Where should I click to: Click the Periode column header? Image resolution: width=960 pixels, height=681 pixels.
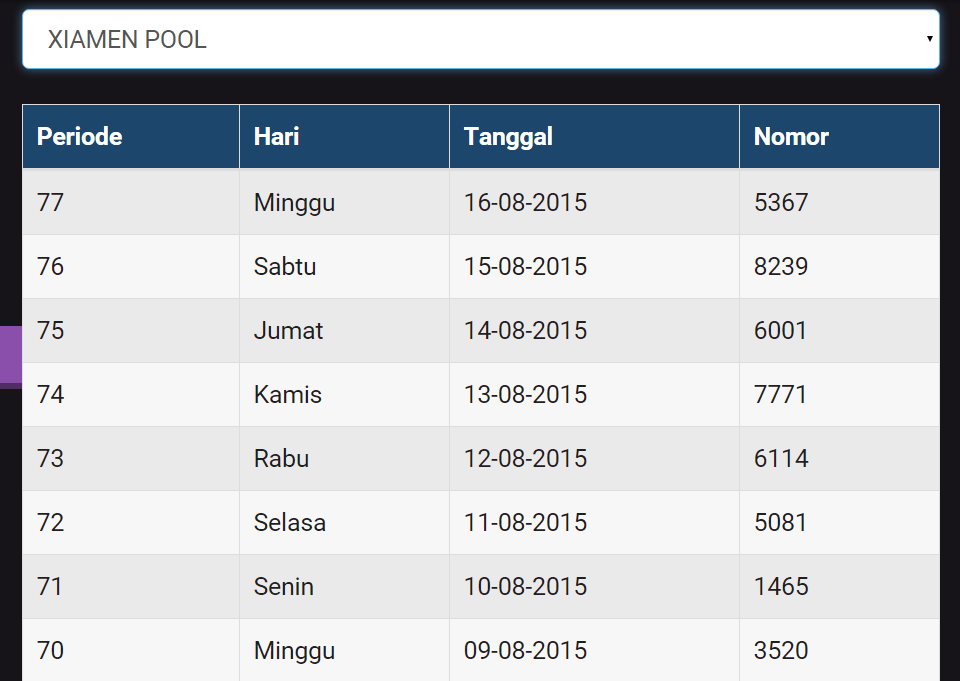click(x=80, y=137)
